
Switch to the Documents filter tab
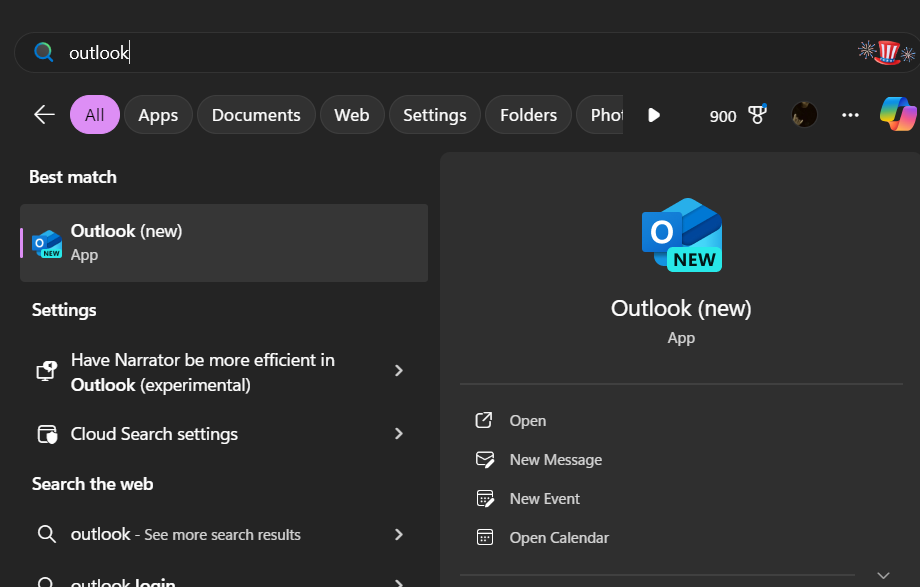(x=256, y=115)
